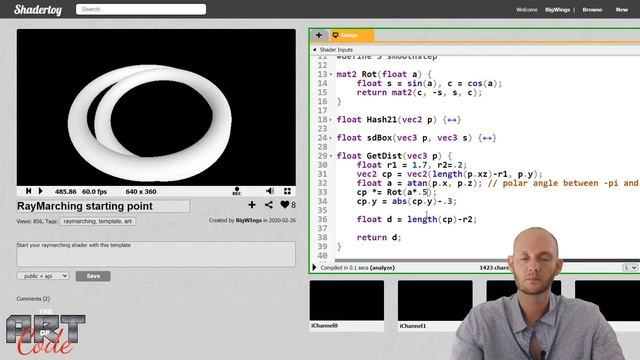This screenshot has height=360, width=640.
Task: Click the '60.0 fps' readout
Action: 94,191
